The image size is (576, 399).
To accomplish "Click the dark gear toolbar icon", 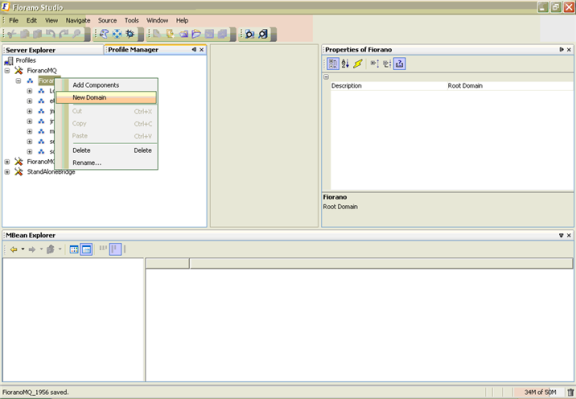I will 130,34.
